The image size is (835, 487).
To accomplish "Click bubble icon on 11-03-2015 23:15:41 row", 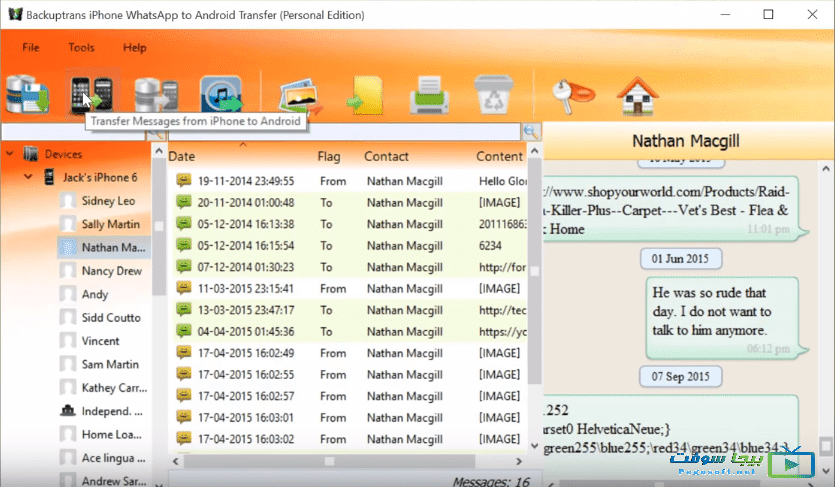I will 184,288.
